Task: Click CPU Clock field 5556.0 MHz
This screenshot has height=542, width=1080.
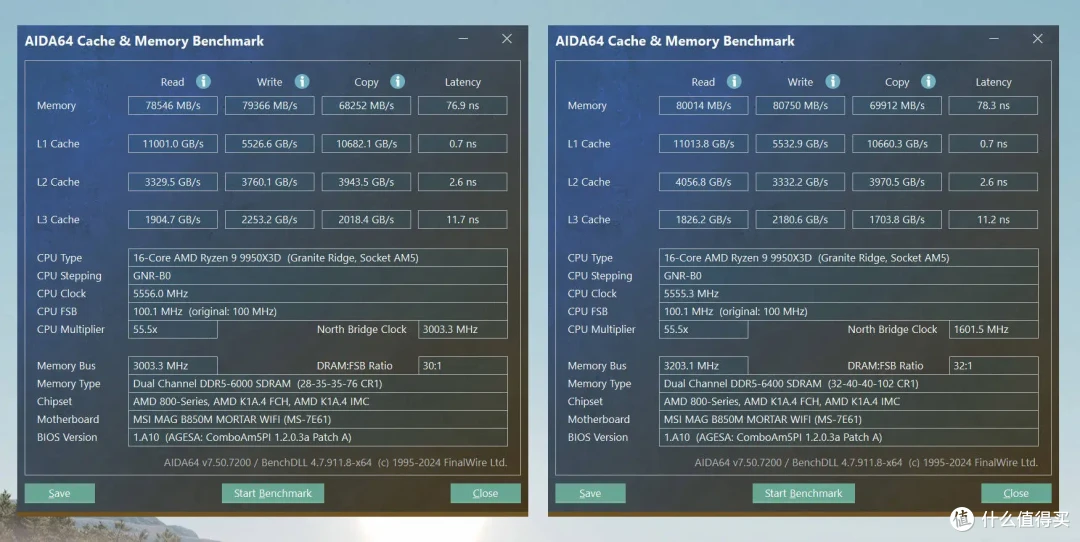Action: 318,293
